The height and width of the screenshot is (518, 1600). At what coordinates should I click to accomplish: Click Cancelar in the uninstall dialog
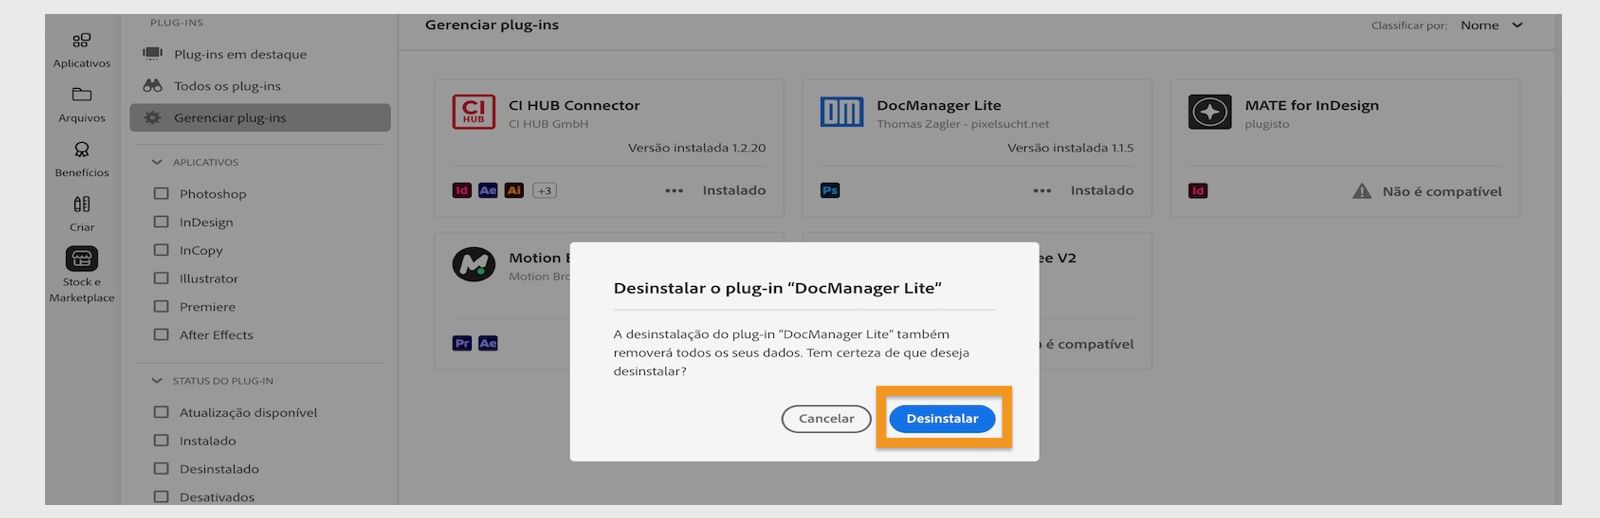pos(826,418)
